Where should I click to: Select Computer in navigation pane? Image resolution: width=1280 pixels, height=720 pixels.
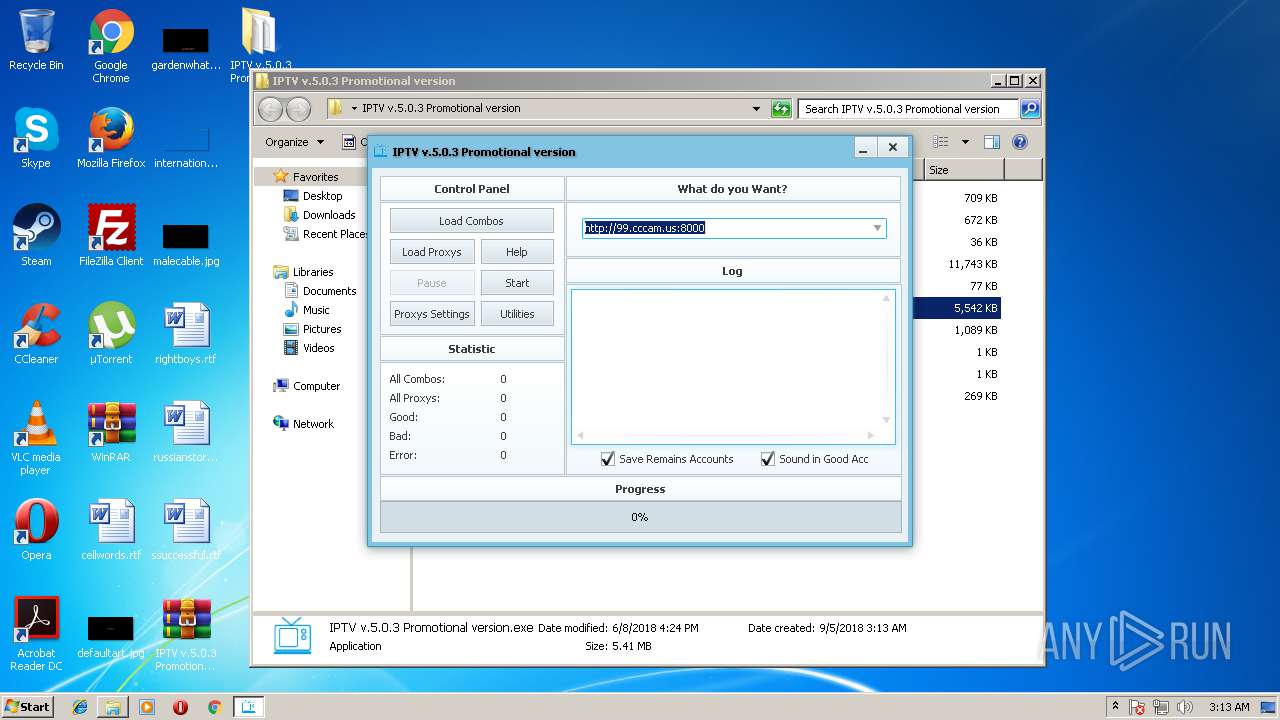pos(316,386)
